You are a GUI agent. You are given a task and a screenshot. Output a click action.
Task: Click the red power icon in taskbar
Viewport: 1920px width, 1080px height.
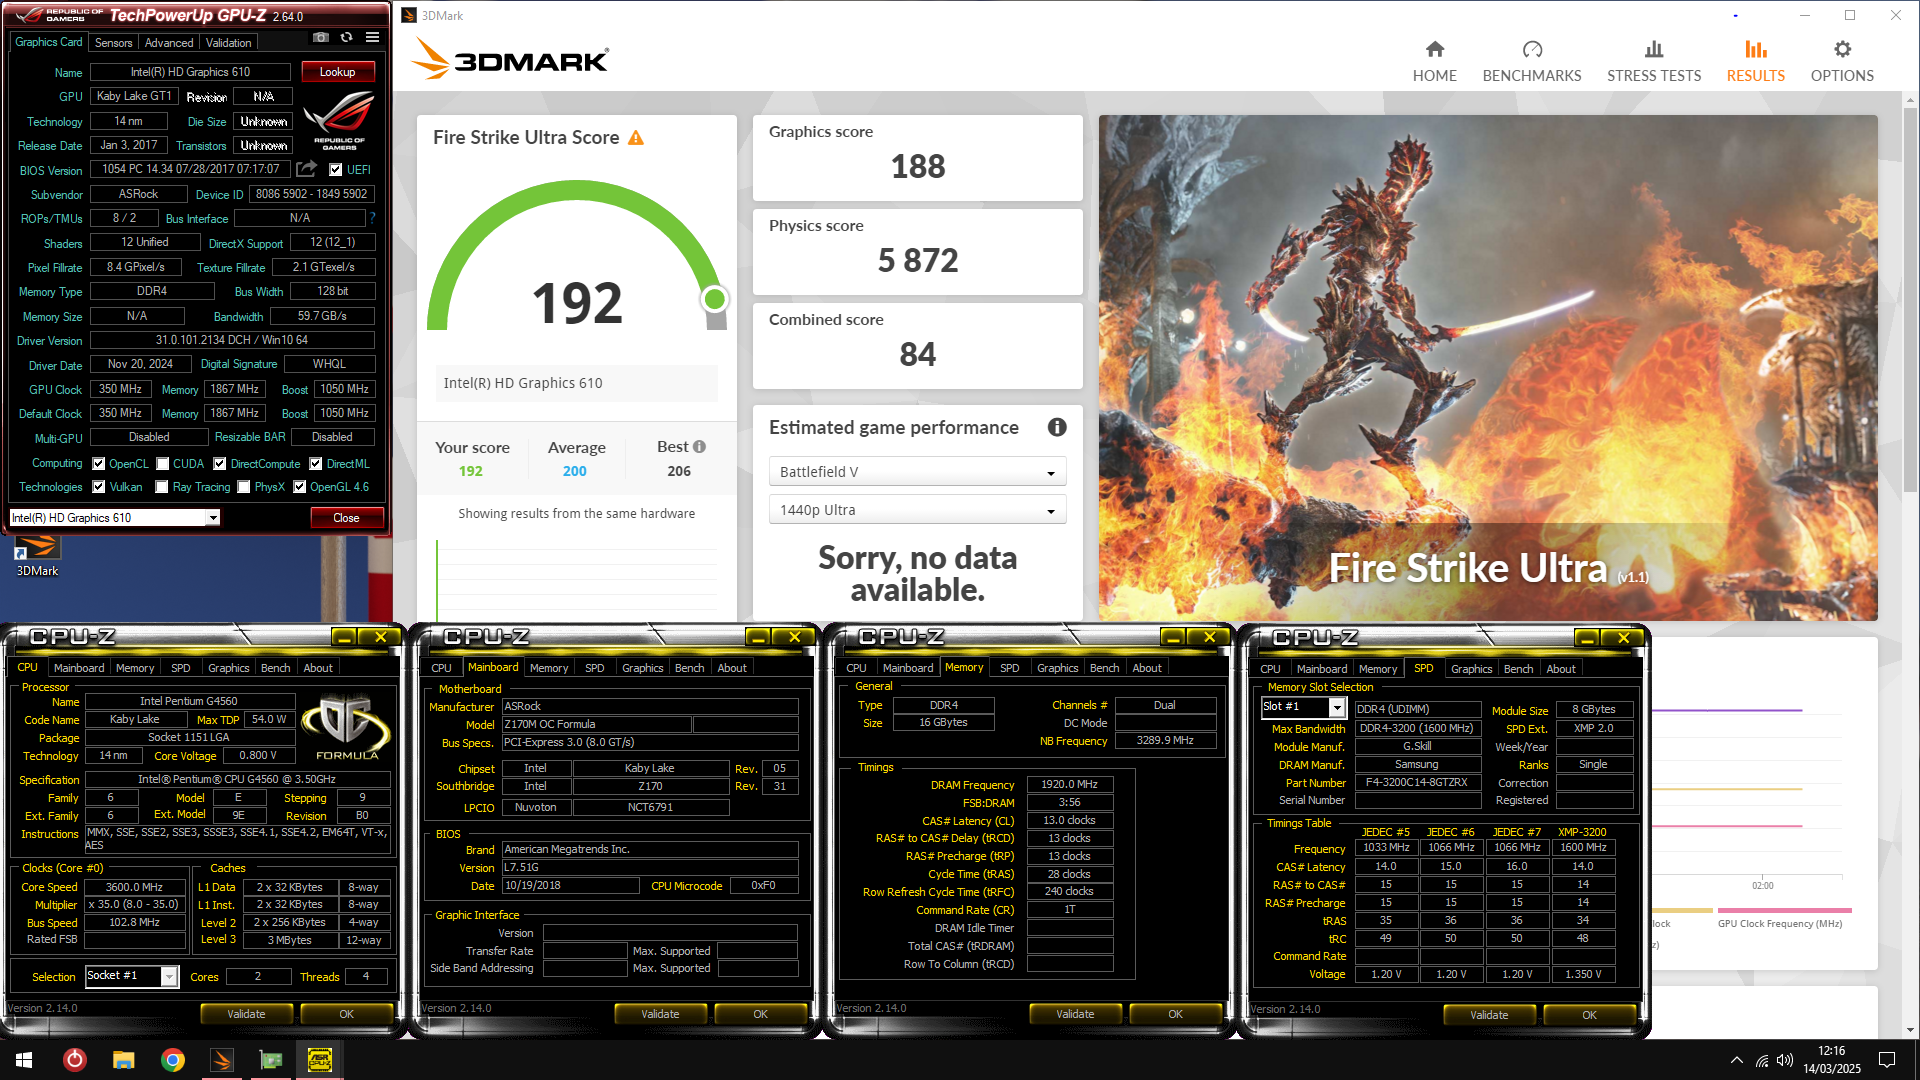tap(74, 1060)
